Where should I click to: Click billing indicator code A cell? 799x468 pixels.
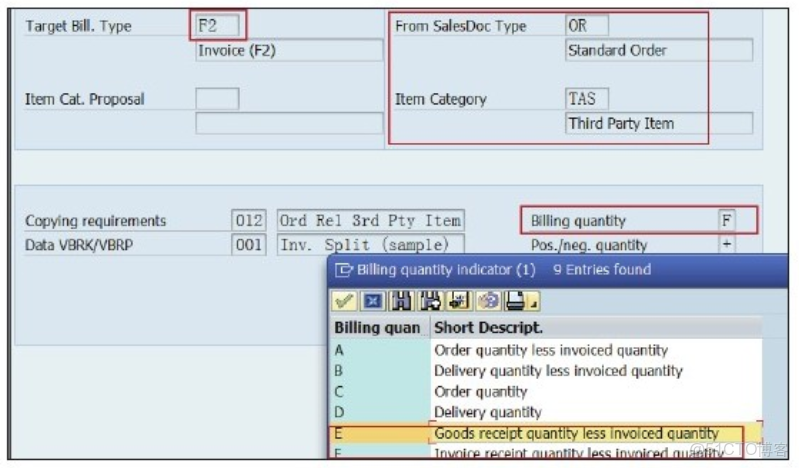point(380,350)
